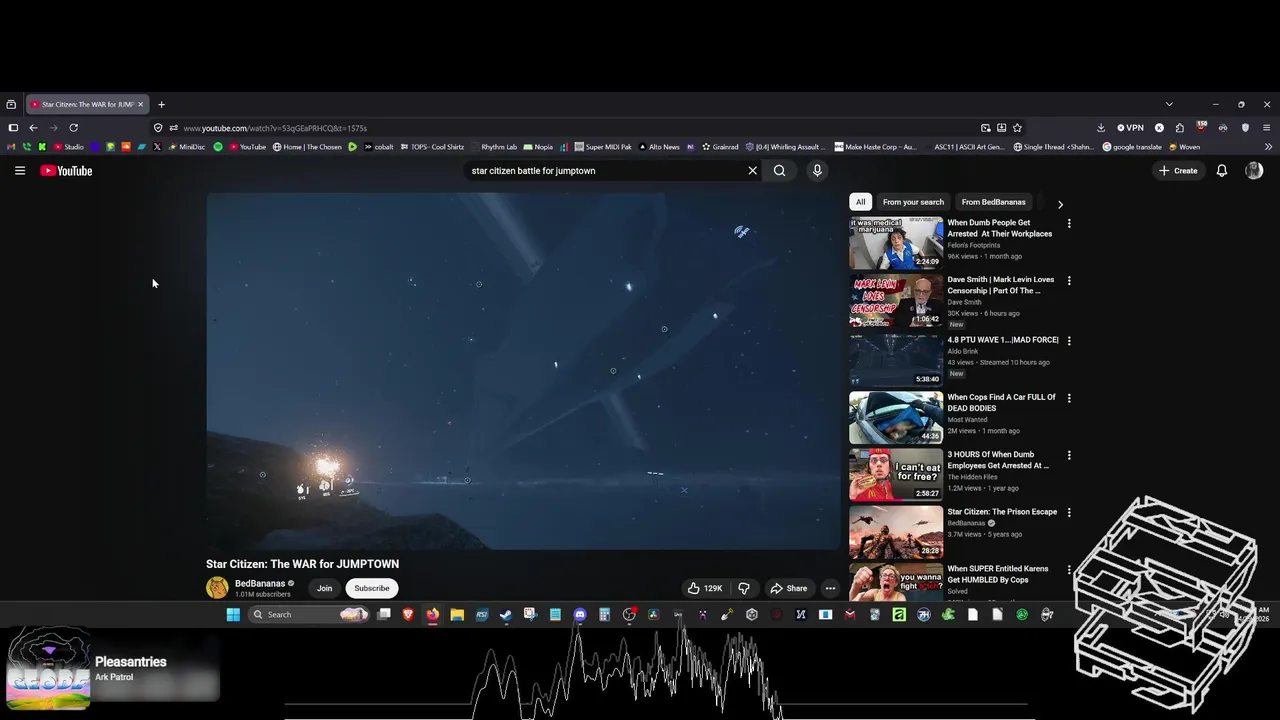Image resolution: width=1280 pixels, height=720 pixels.
Task: Open BedBananas channel name link
Action: click(260, 583)
